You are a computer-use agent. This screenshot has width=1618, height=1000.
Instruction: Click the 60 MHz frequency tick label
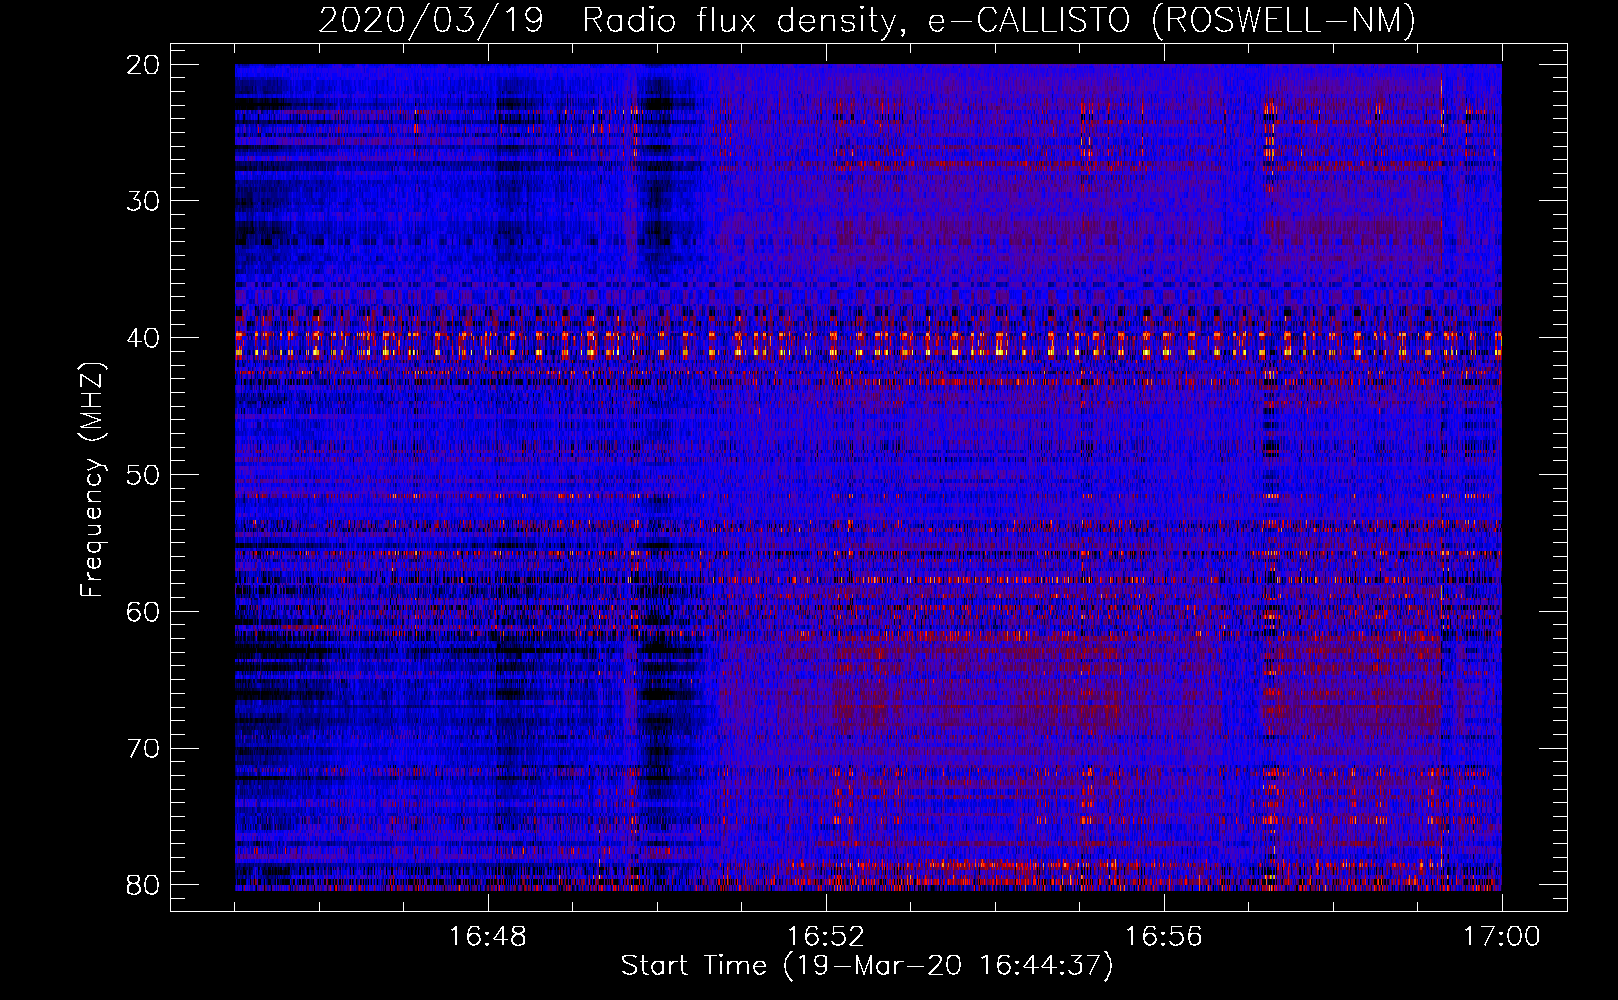tap(144, 612)
